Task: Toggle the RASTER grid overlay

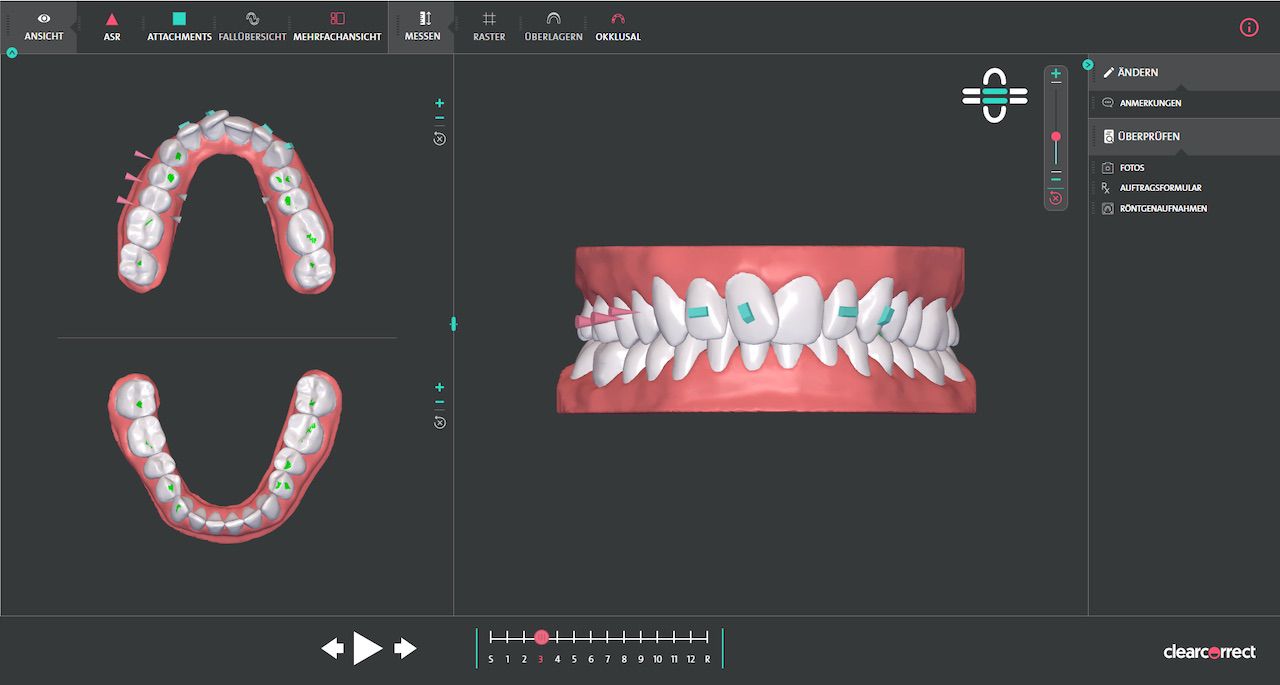Action: 489,27
